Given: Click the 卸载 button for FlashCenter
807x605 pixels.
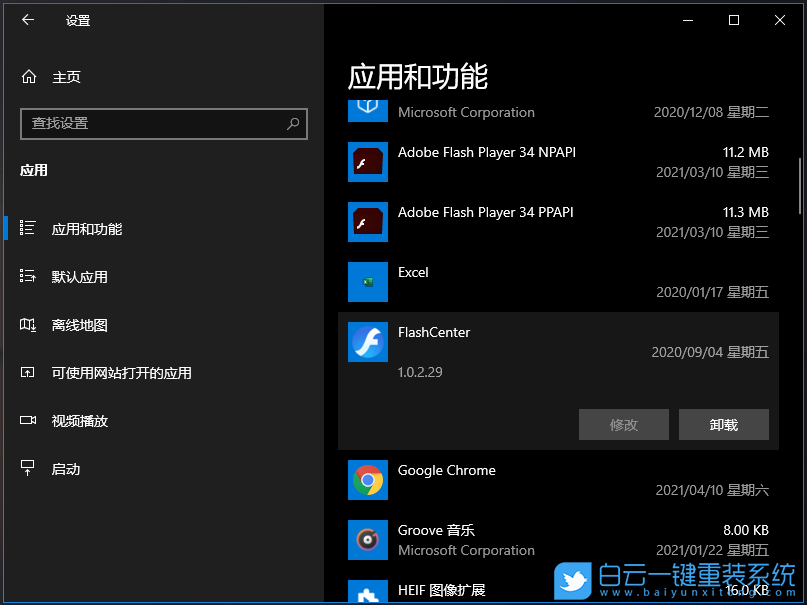Looking at the screenshot, I should click(724, 424).
